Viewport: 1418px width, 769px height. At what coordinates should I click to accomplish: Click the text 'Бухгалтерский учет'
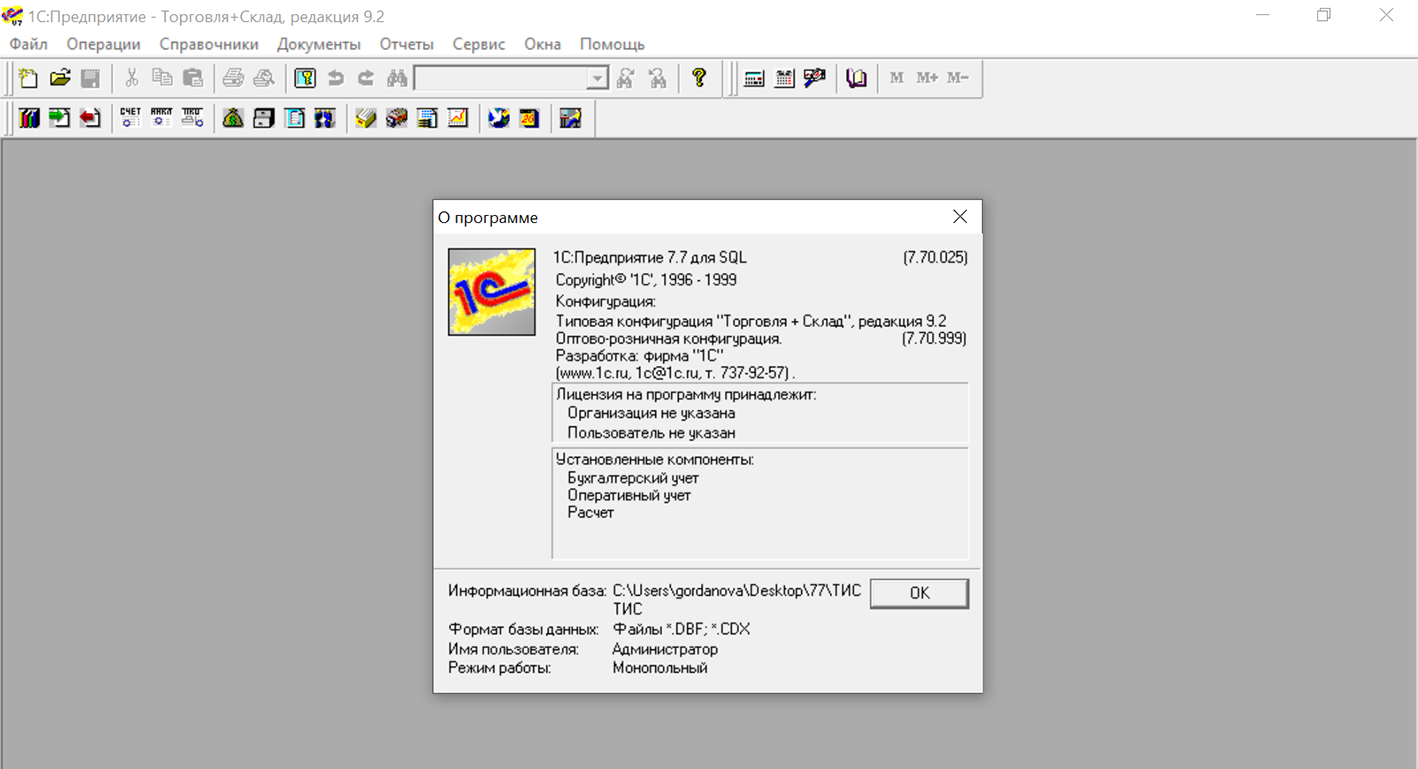pos(633,478)
